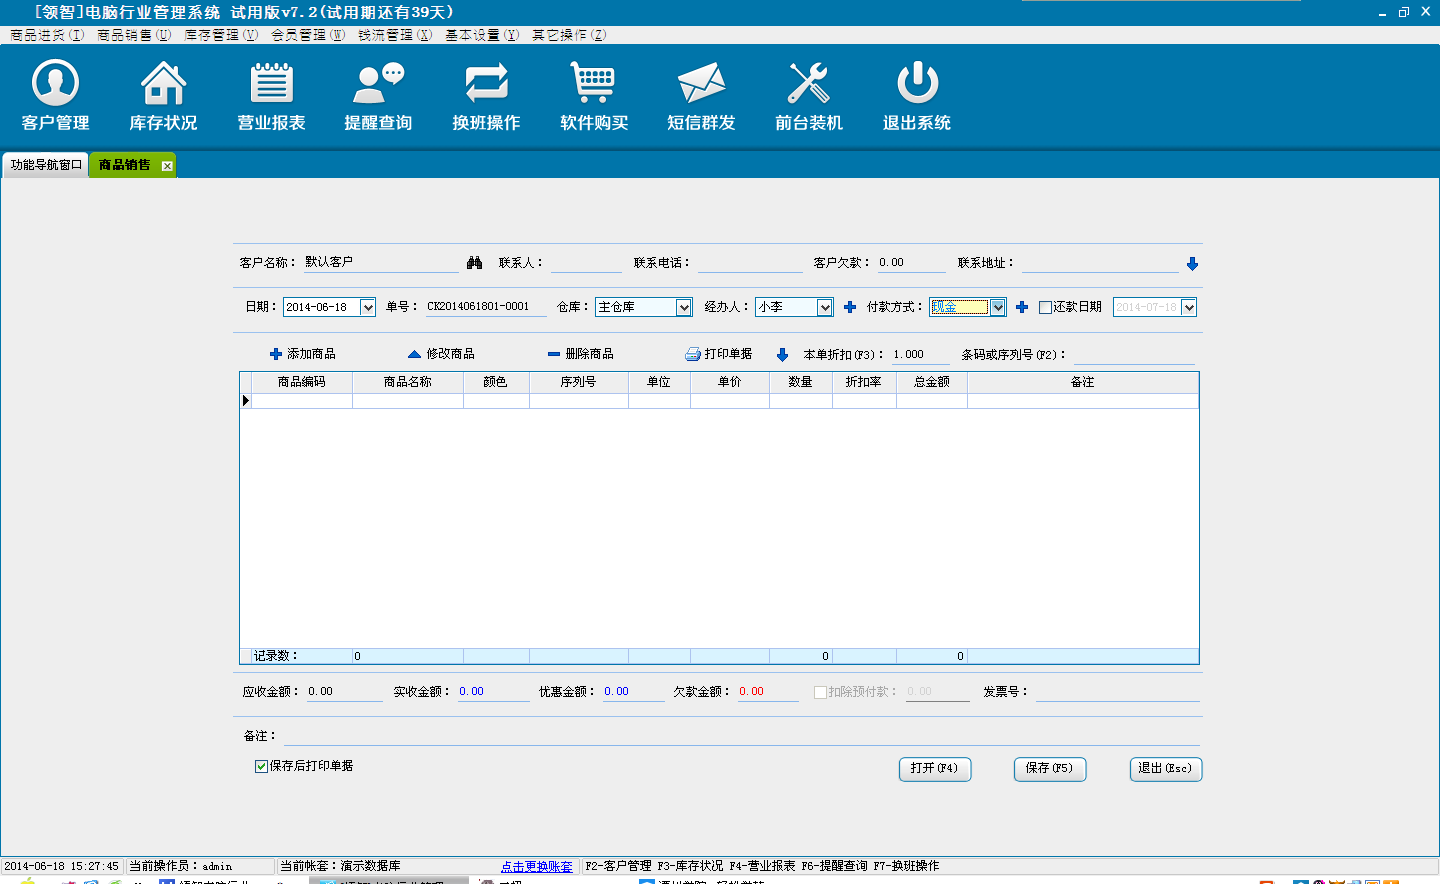Switch to 功能导航窗口 tab
1440x884 pixels.
click(x=46, y=165)
